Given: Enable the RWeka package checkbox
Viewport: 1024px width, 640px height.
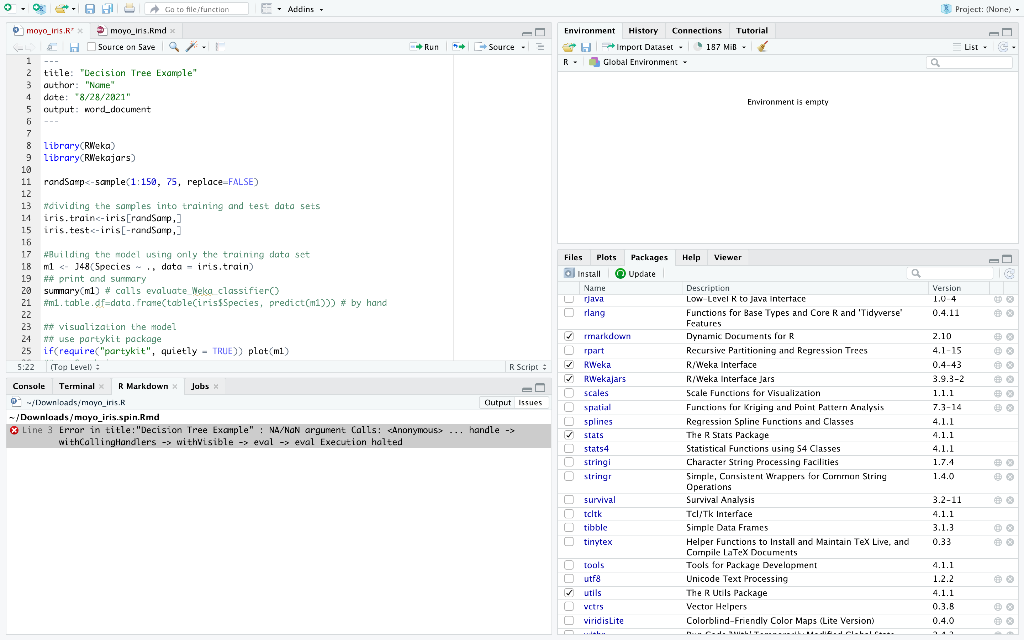Looking at the screenshot, I should tap(570, 365).
